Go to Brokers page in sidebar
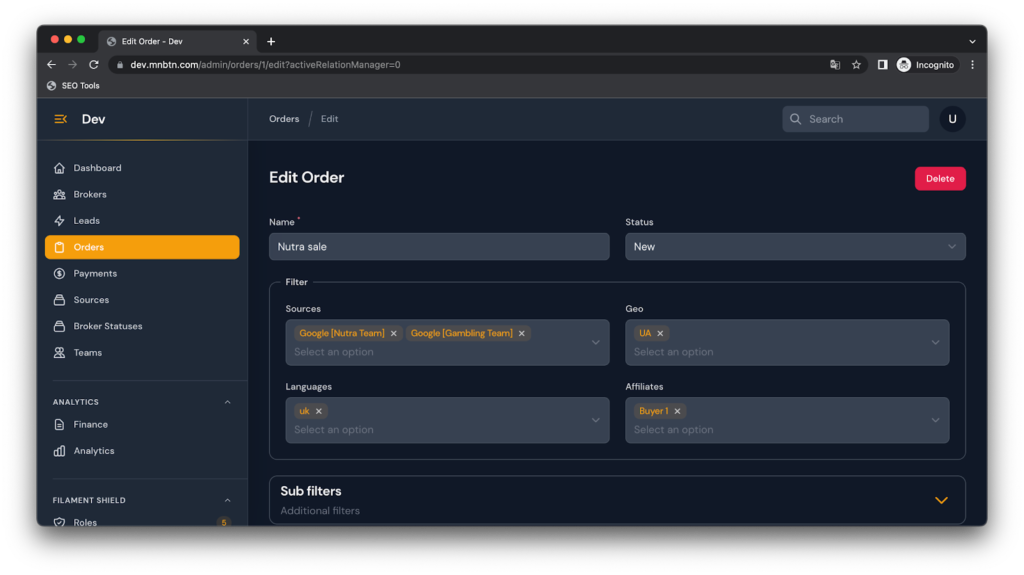This screenshot has width=1024, height=575. click(x=90, y=194)
